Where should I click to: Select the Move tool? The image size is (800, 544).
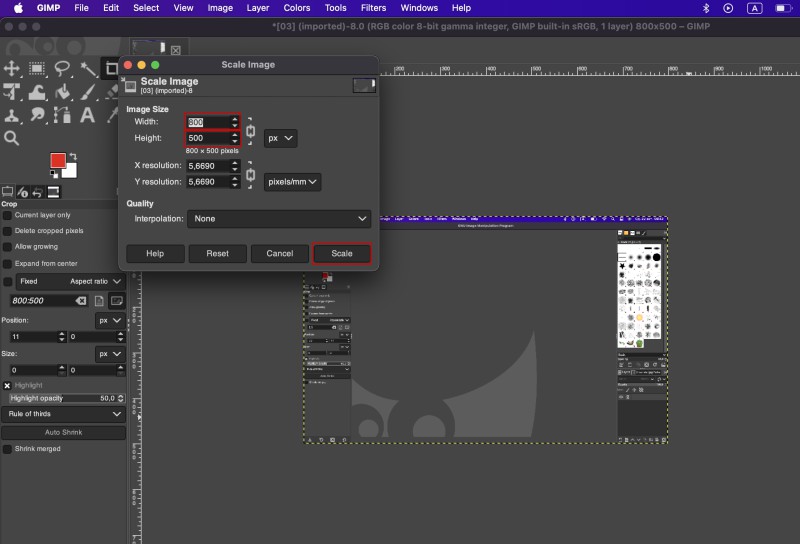(12, 68)
